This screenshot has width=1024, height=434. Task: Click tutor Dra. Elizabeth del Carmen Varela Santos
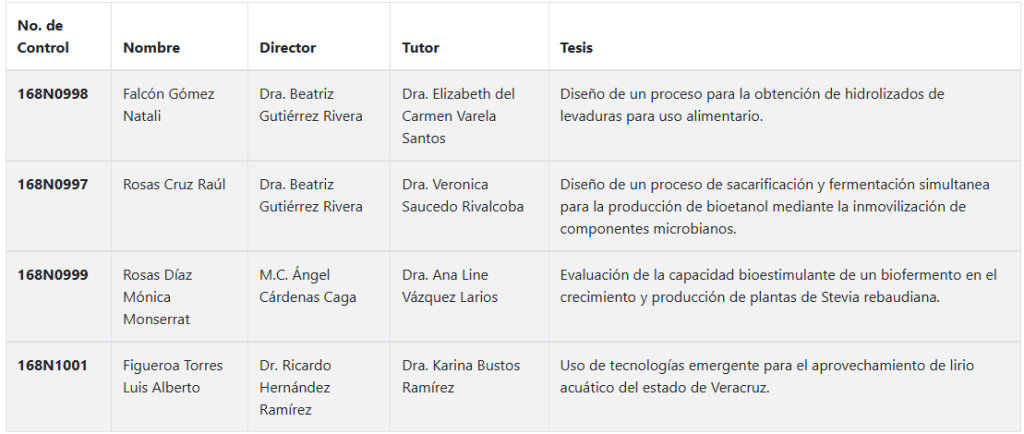pos(458,116)
